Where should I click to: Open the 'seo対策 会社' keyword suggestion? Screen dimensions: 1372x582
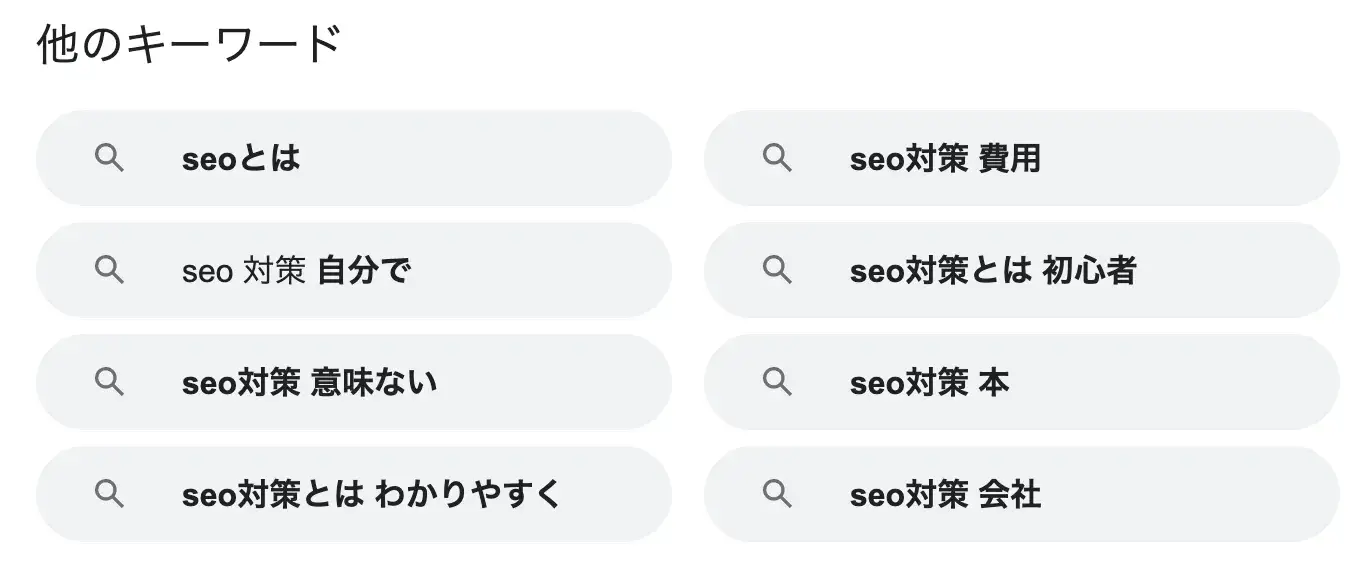[x=1022, y=494]
